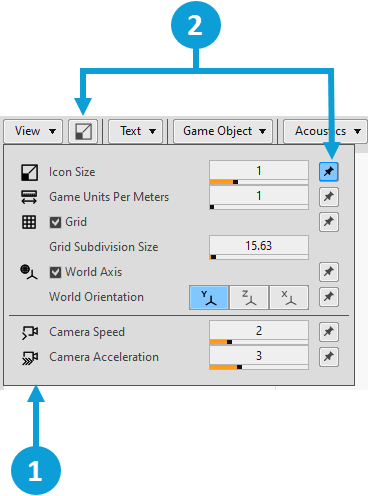Disable the World Axis checkbox

pos(55,272)
